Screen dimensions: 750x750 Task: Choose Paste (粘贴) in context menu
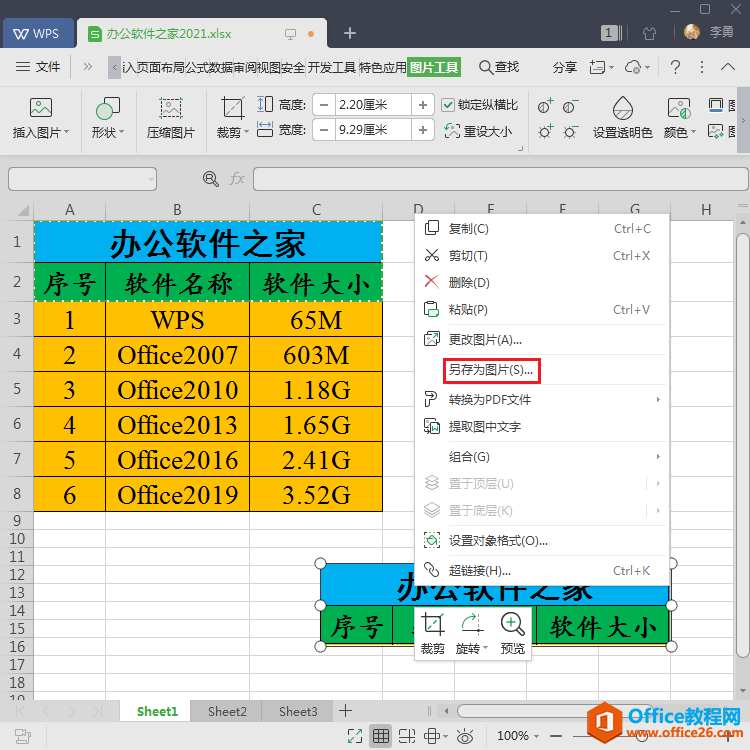[542, 310]
